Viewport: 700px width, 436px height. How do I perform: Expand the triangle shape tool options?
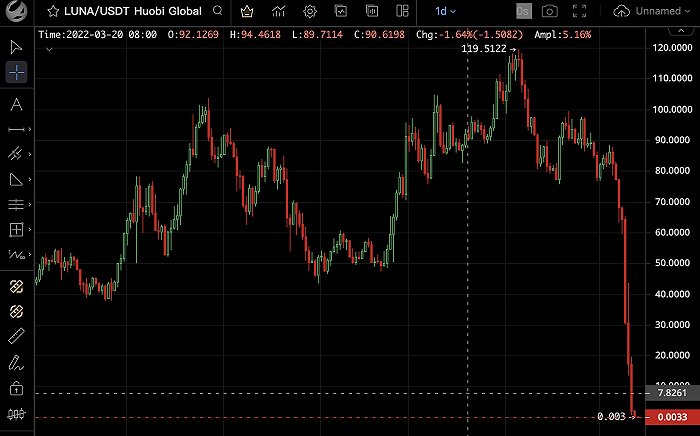point(30,179)
